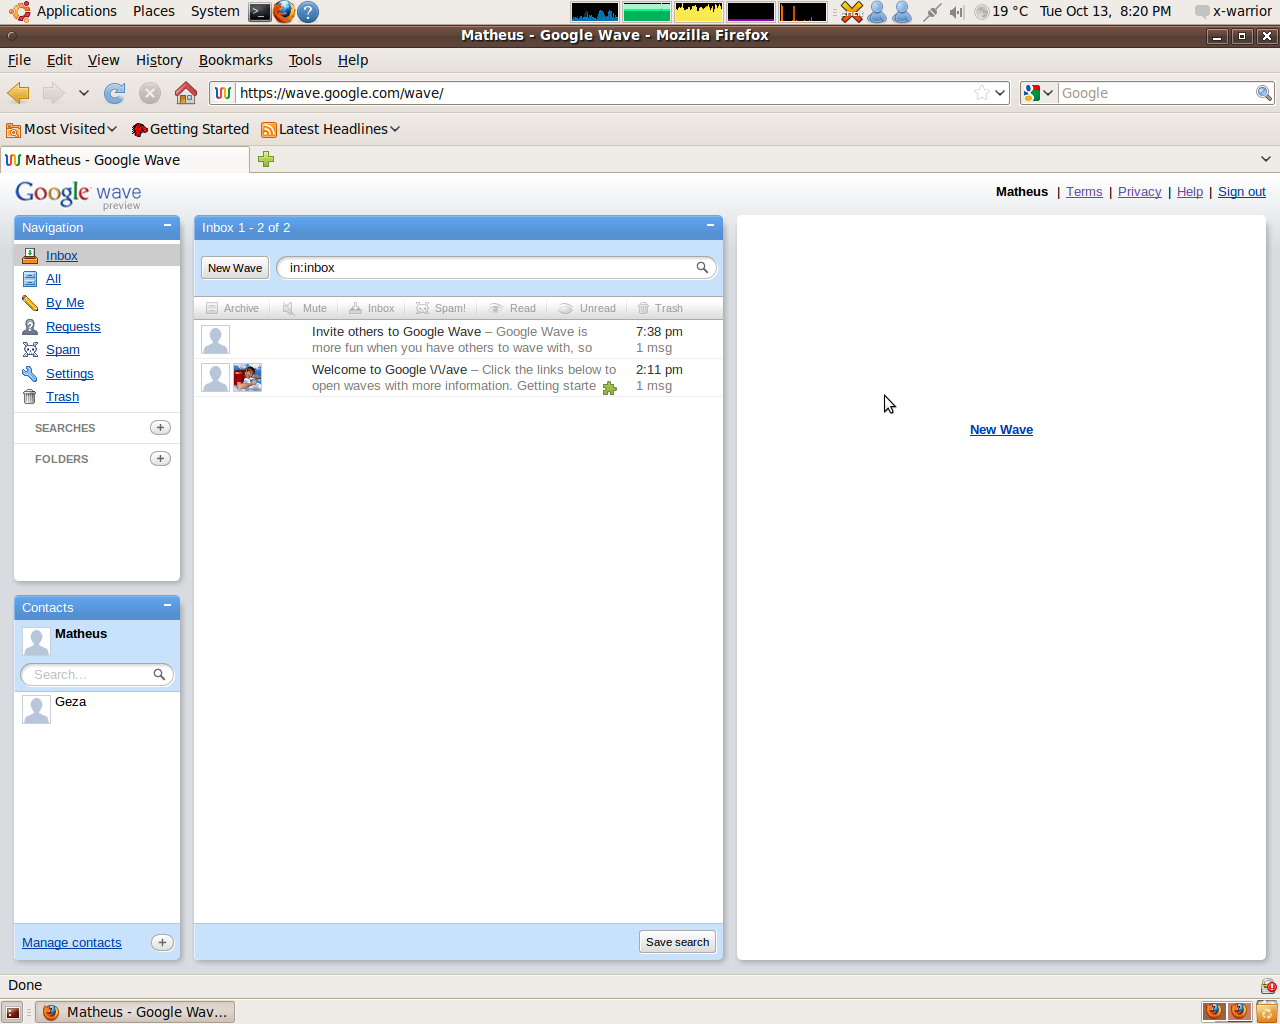The height and width of the screenshot is (1024, 1280).
Task: Minimize the Navigation panel
Action: (x=167, y=226)
